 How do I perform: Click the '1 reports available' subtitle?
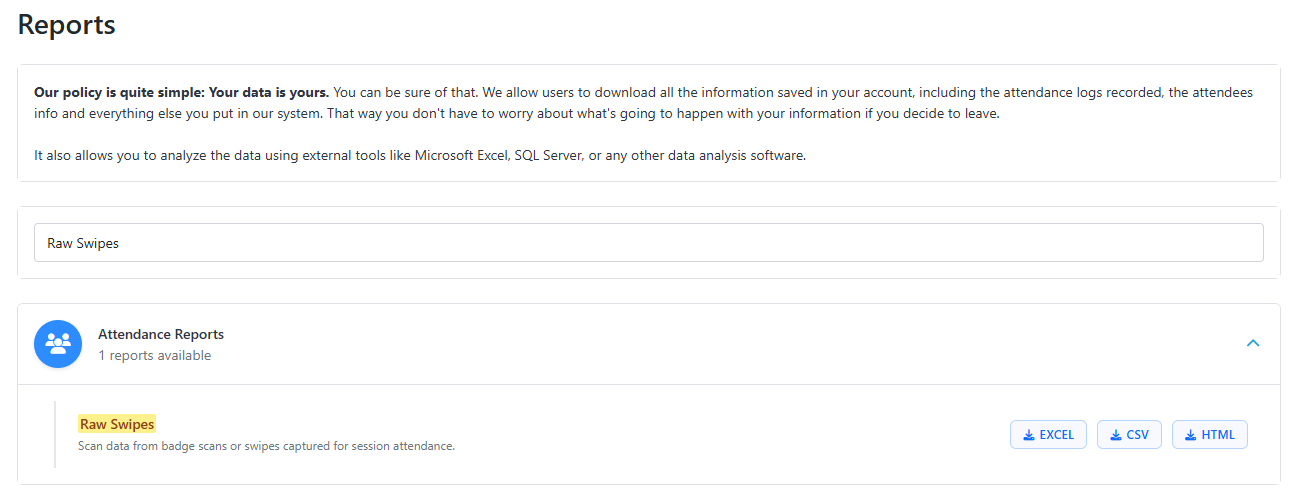[x=155, y=355]
